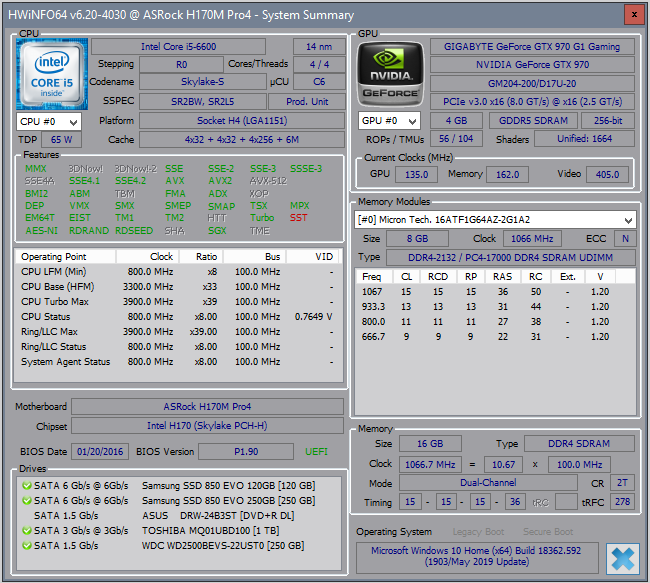Select the 666.7 frequency timing row
The image size is (650, 583).
pyautogui.click(x=495, y=336)
